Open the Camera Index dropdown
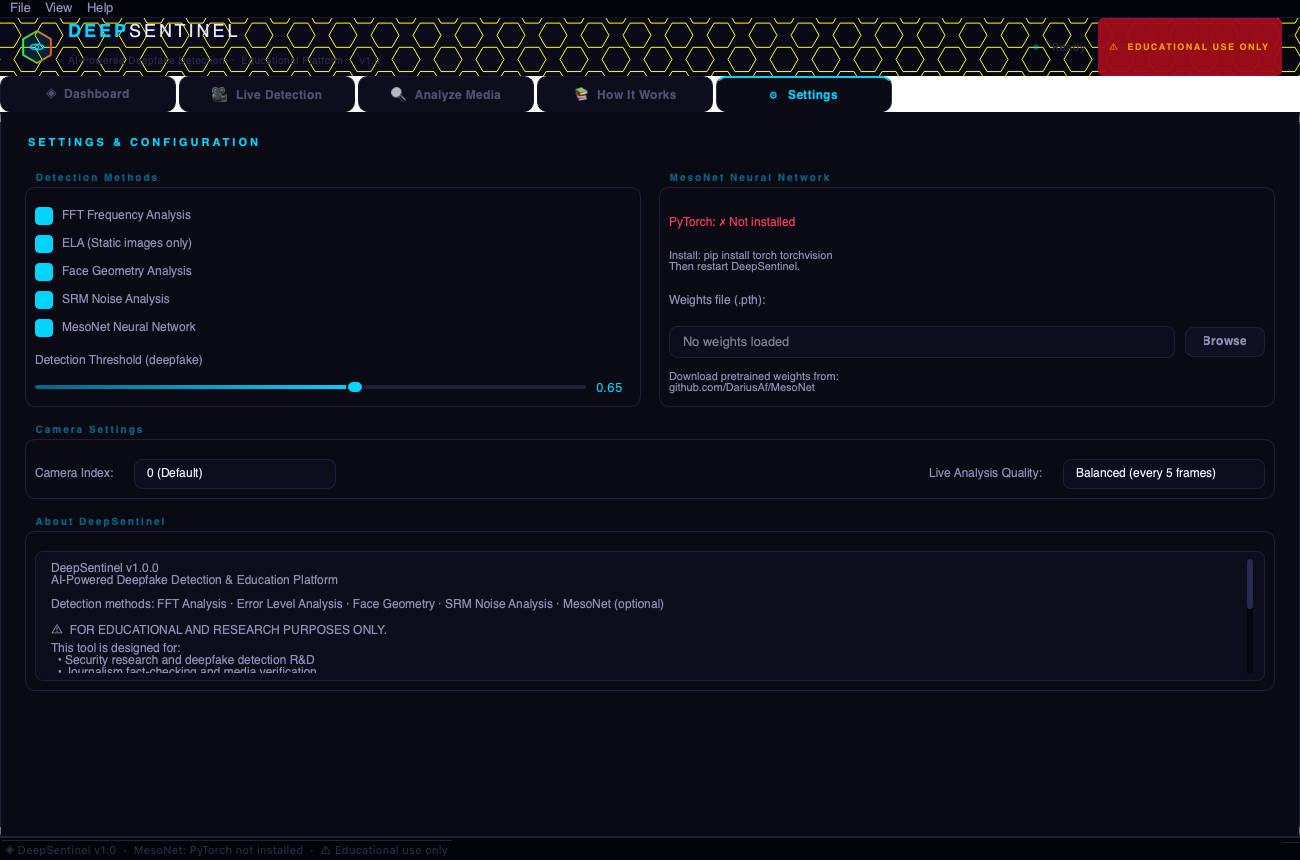 [x=235, y=473]
